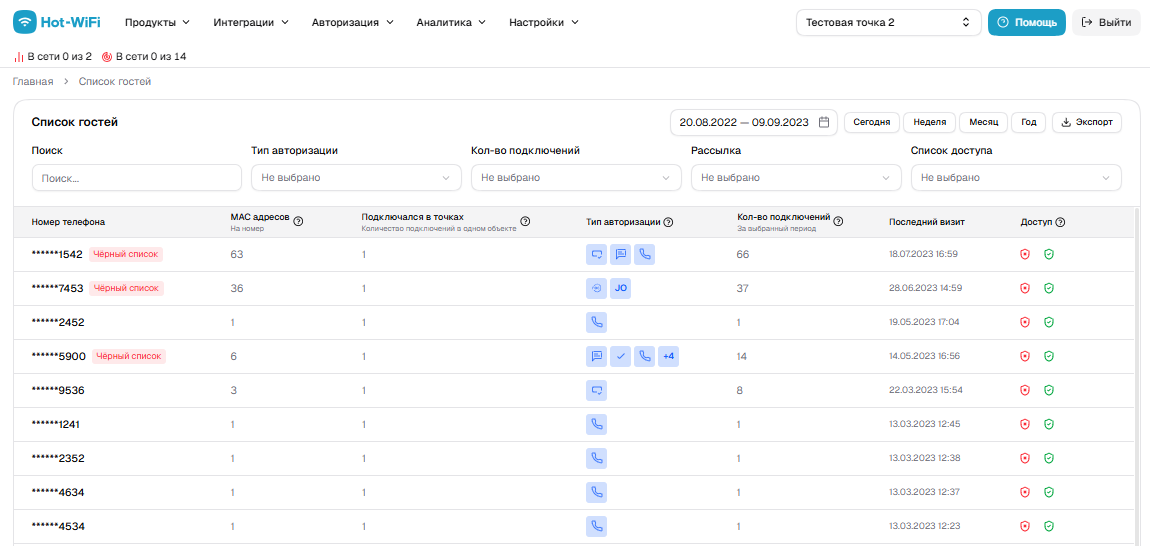
Task: Click the Чёрный список tag for 5900
Action: click(x=129, y=356)
